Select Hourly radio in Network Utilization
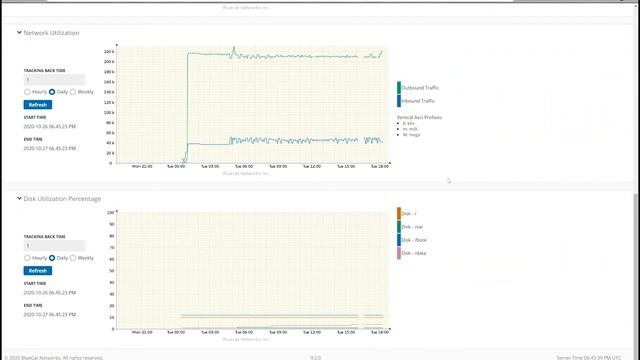Viewport: 640px width, 360px height. click(27, 92)
